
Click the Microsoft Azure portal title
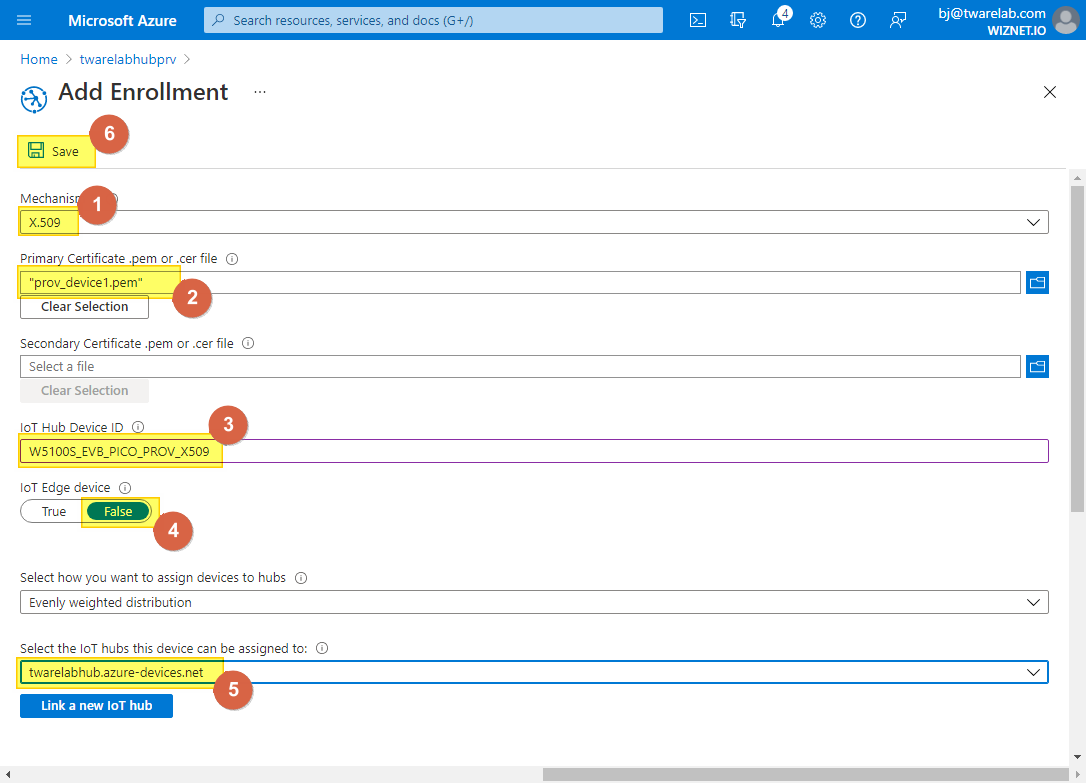point(122,21)
